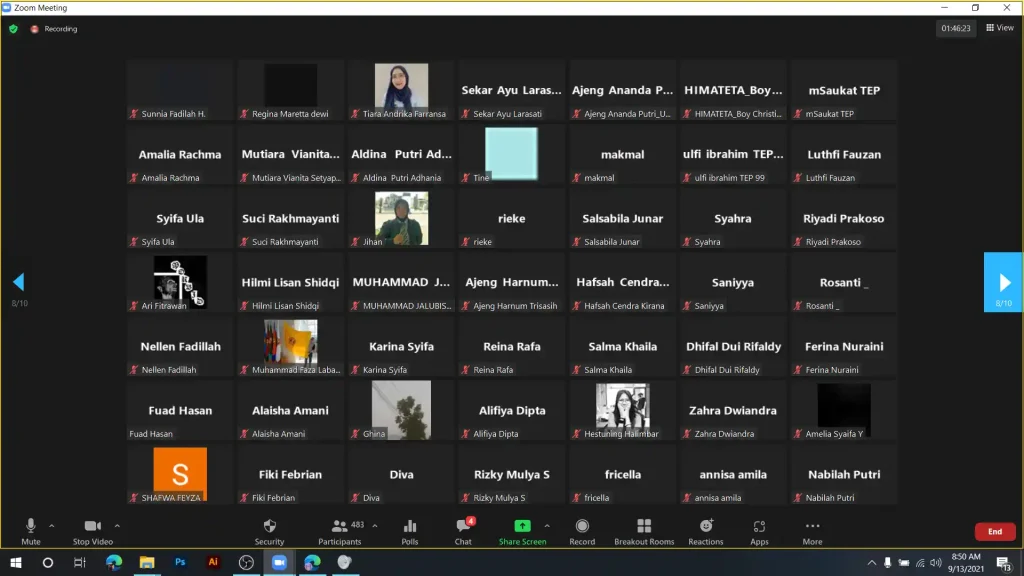Screen dimensions: 1024x576
Task: Open the Polls button
Action: click(409, 532)
